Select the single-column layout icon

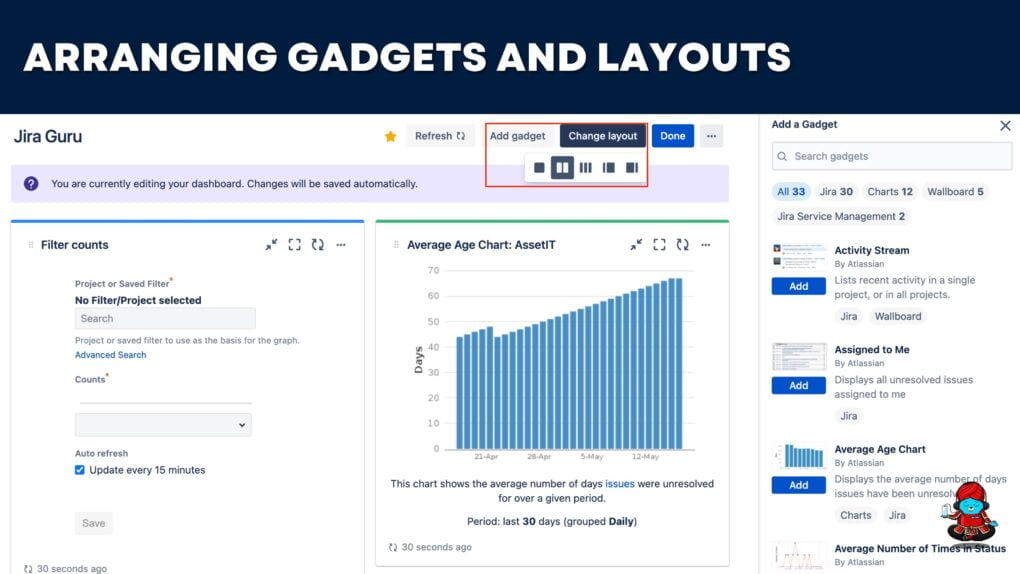pos(539,168)
